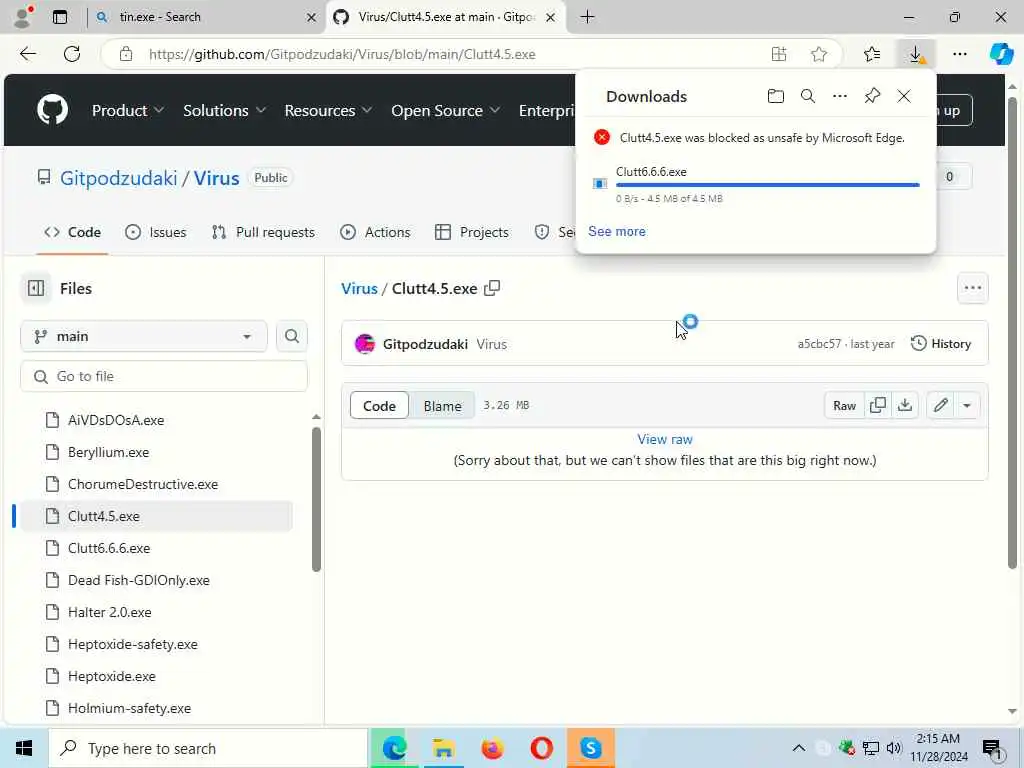The height and width of the screenshot is (768, 1024).
Task: Show hidden system tray icons chevron
Action: click(x=798, y=748)
